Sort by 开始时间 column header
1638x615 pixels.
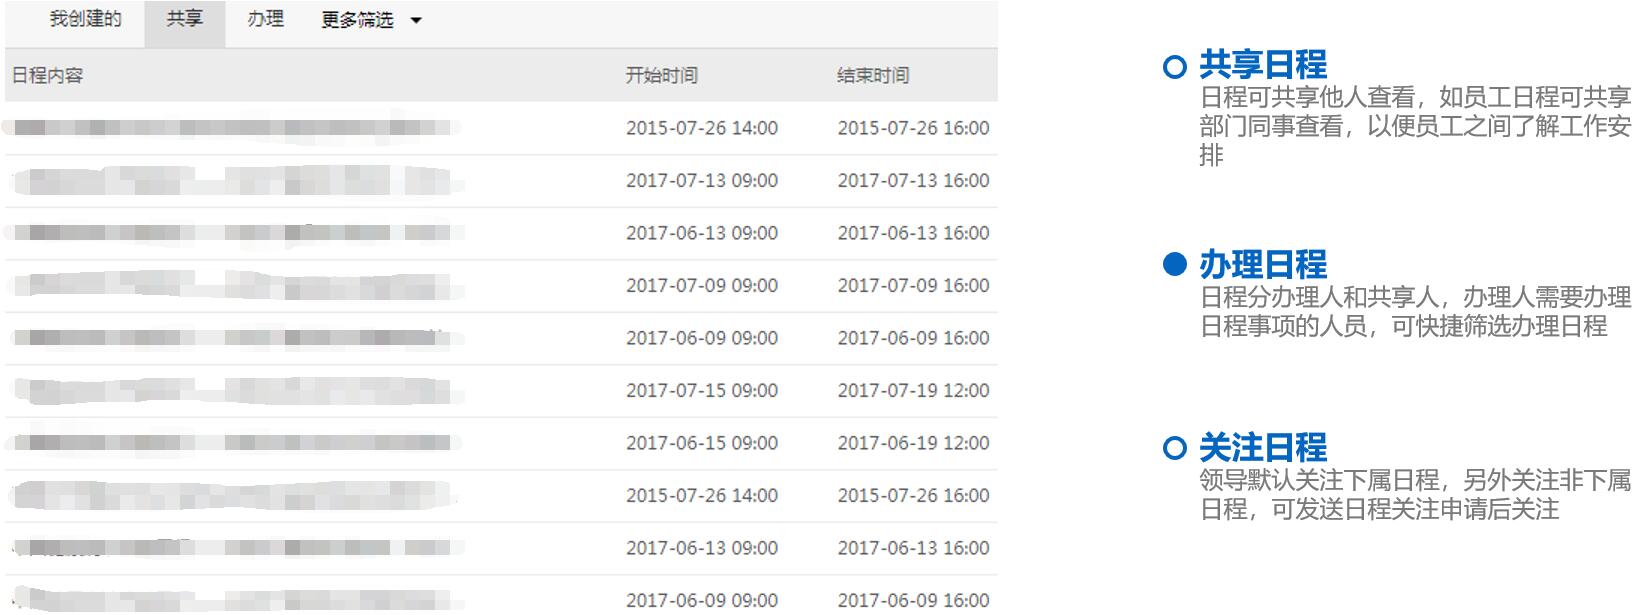(661, 76)
